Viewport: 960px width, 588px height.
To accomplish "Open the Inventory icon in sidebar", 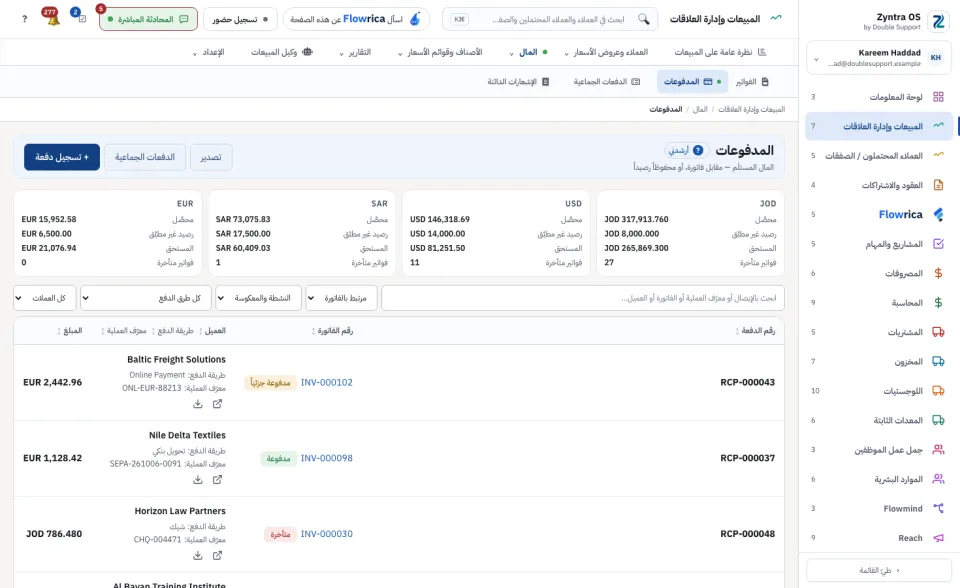I will (x=938, y=361).
